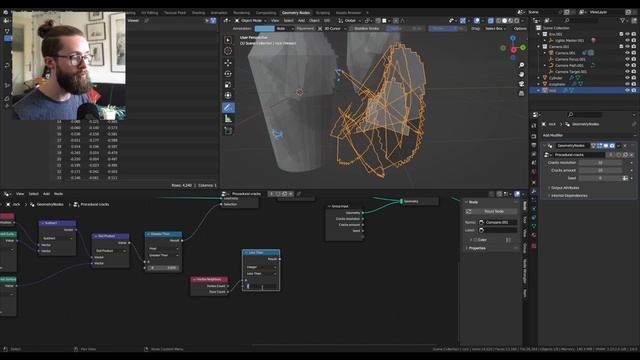Click Procedural cracks in node editor breadcrumb
The height and width of the screenshot is (360, 640).
point(95,204)
